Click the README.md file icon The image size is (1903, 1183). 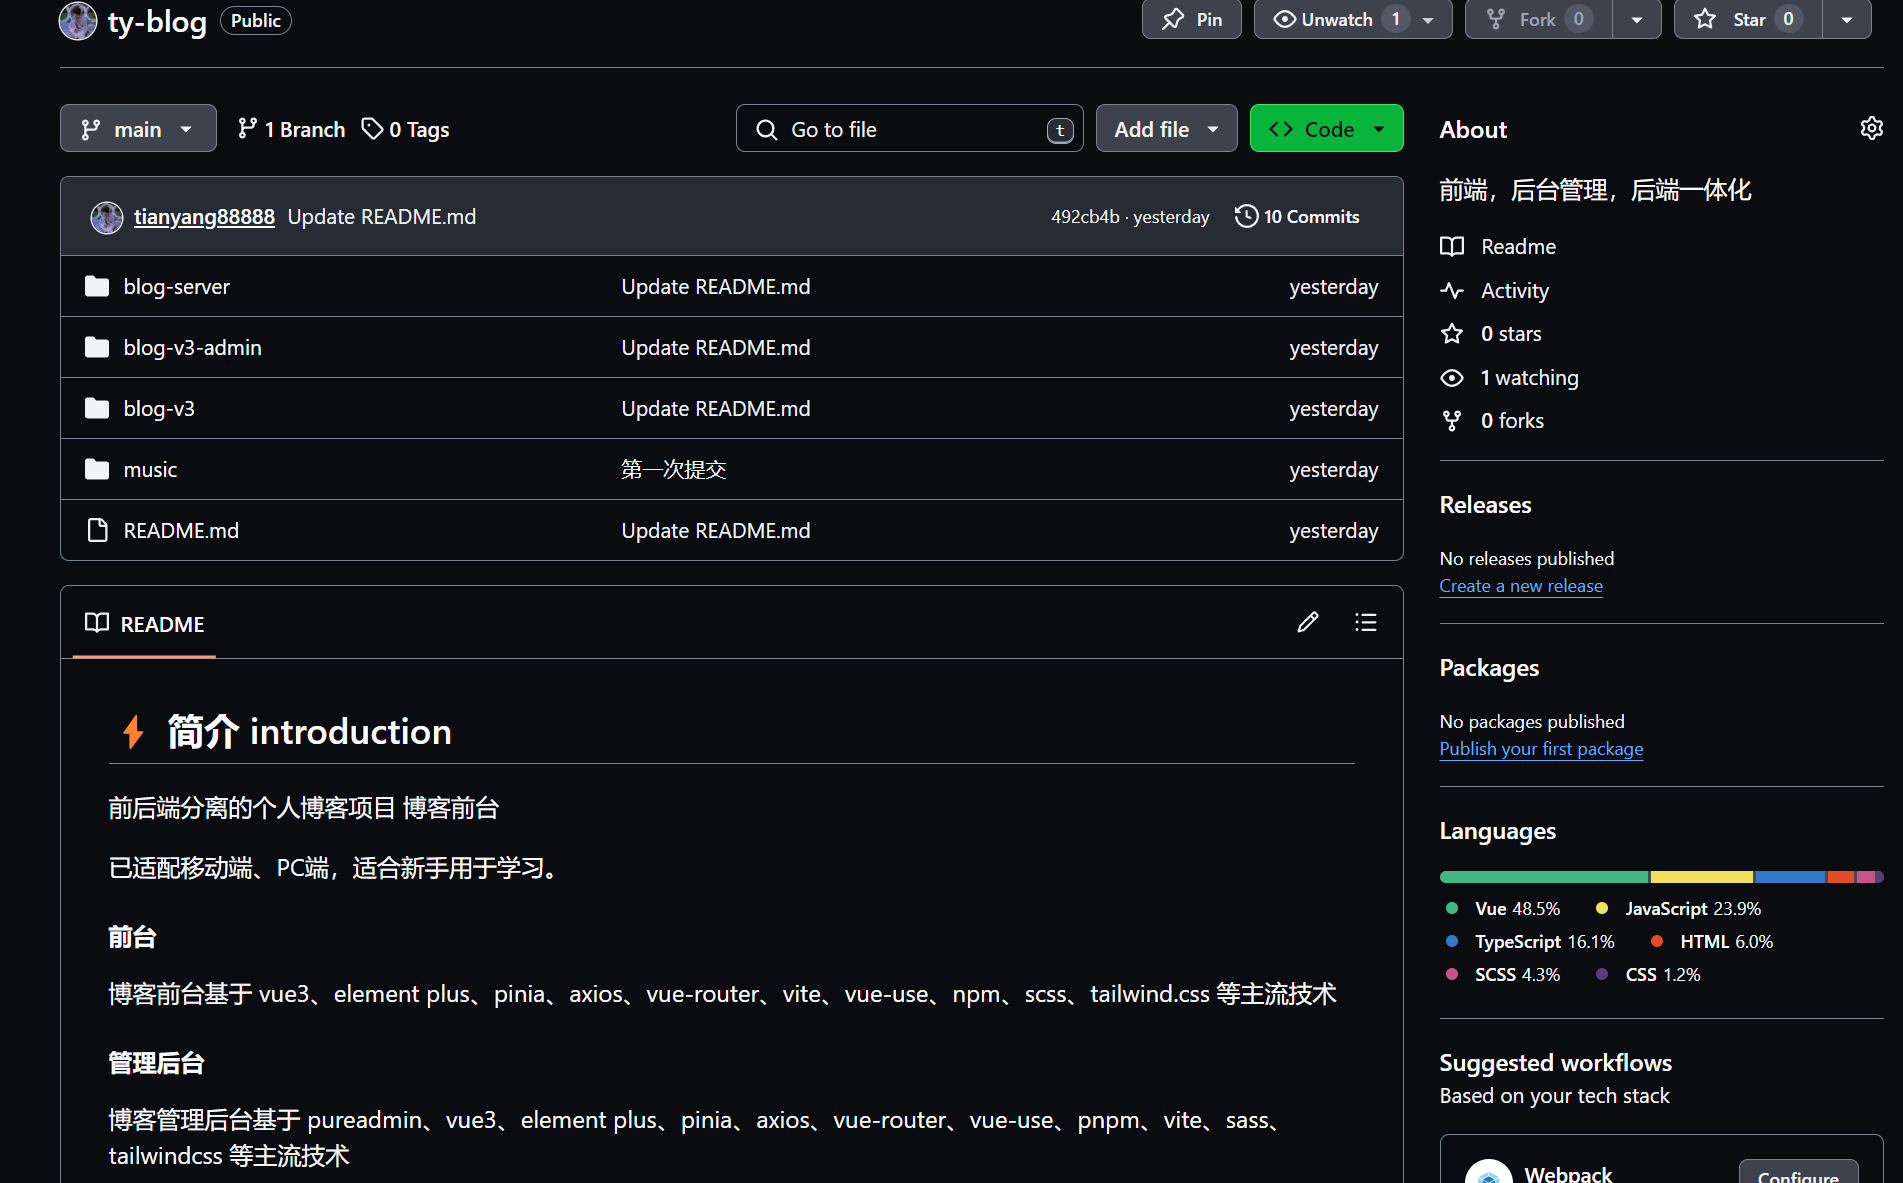(x=97, y=531)
